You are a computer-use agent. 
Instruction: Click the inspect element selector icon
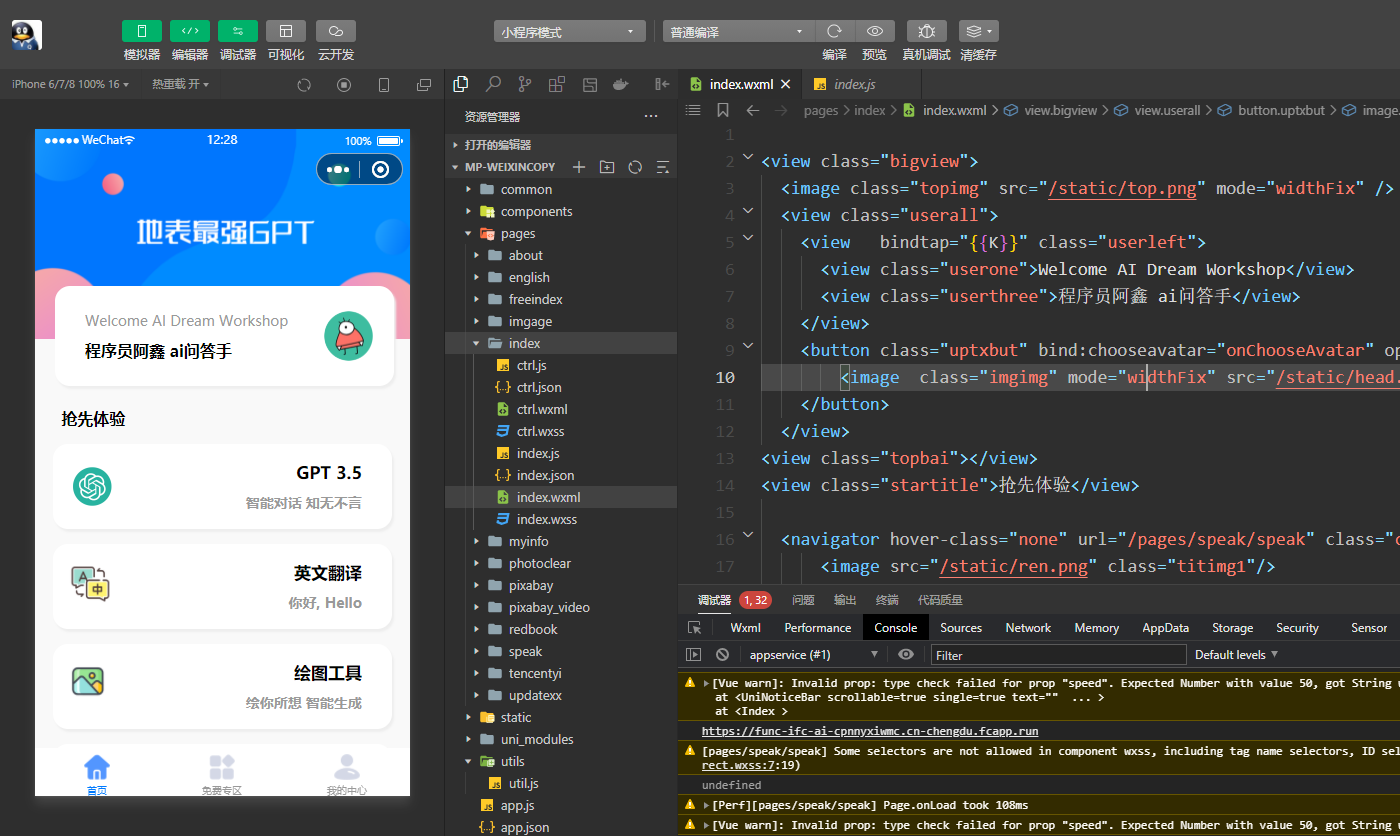[x=695, y=628]
